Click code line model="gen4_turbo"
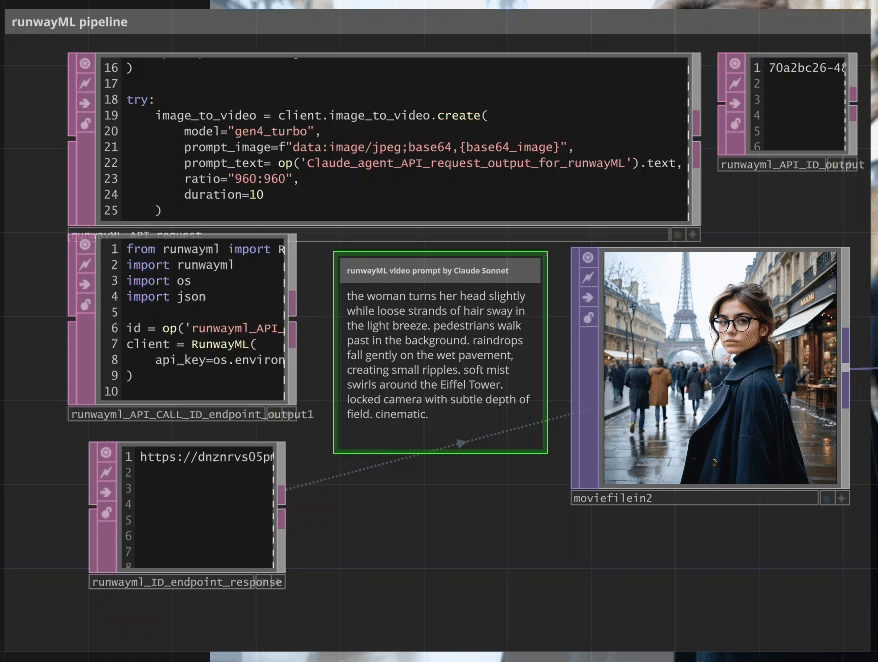 (252, 131)
